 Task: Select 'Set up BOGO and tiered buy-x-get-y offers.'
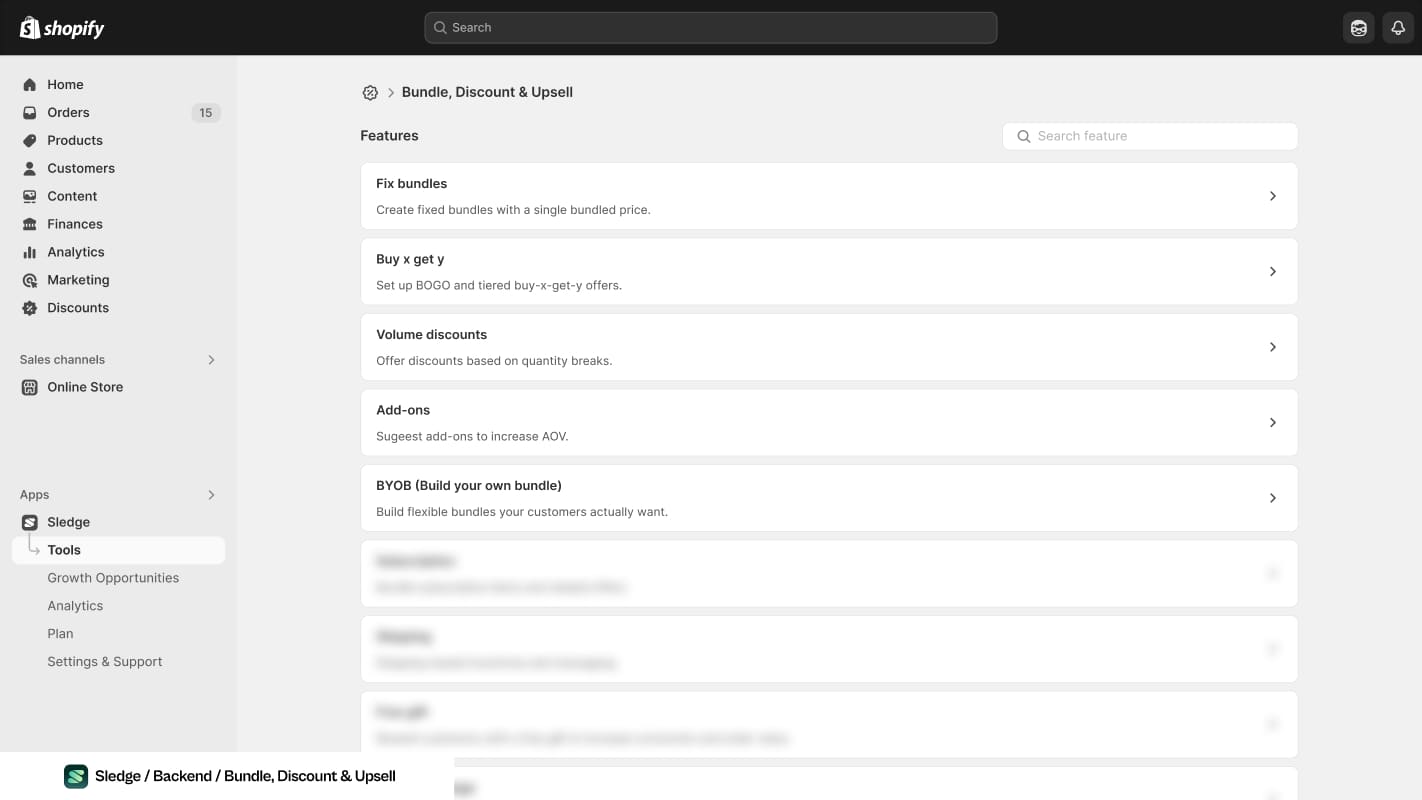499,286
